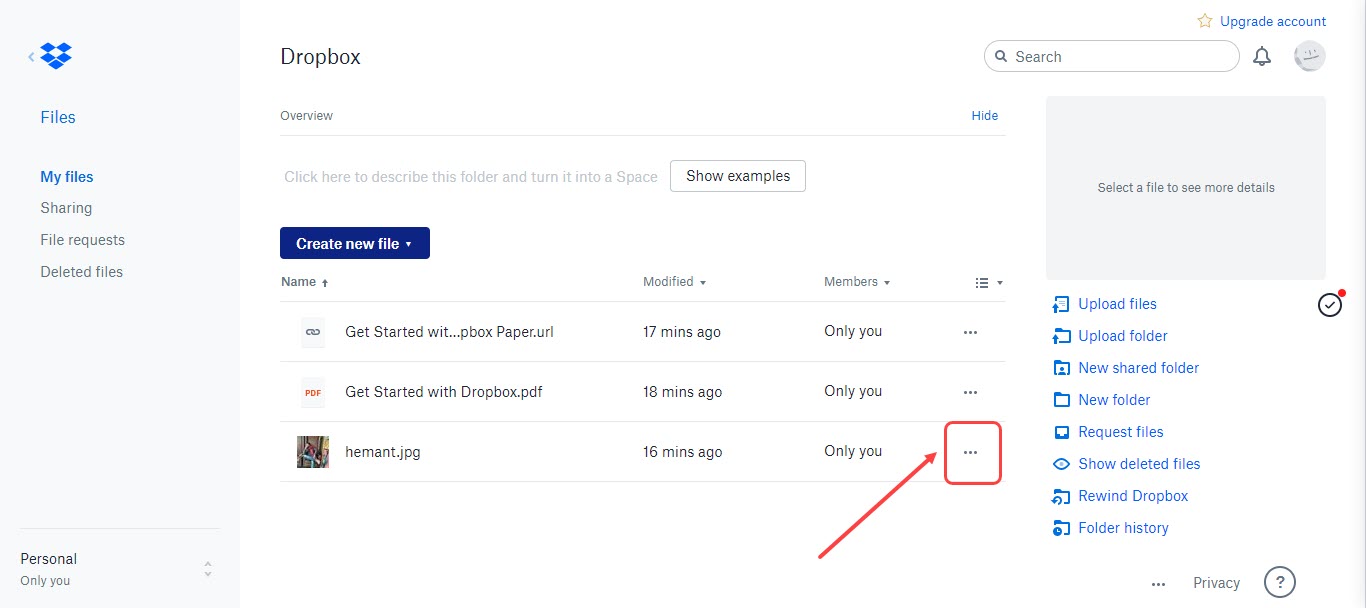Image resolution: width=1366 pixels, height=608 pixels.
Task: Click the Rewind Dropbox icon
Action: click(1061, 496)
